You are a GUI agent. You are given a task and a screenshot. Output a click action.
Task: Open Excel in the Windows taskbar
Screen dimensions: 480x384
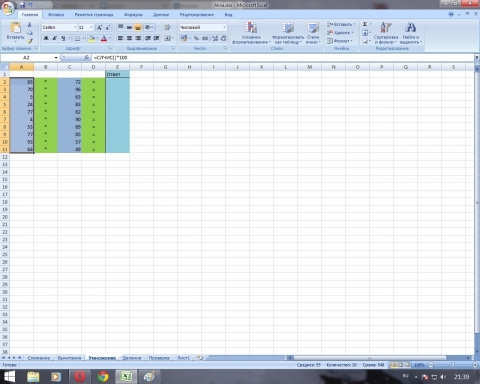[126, 377]
